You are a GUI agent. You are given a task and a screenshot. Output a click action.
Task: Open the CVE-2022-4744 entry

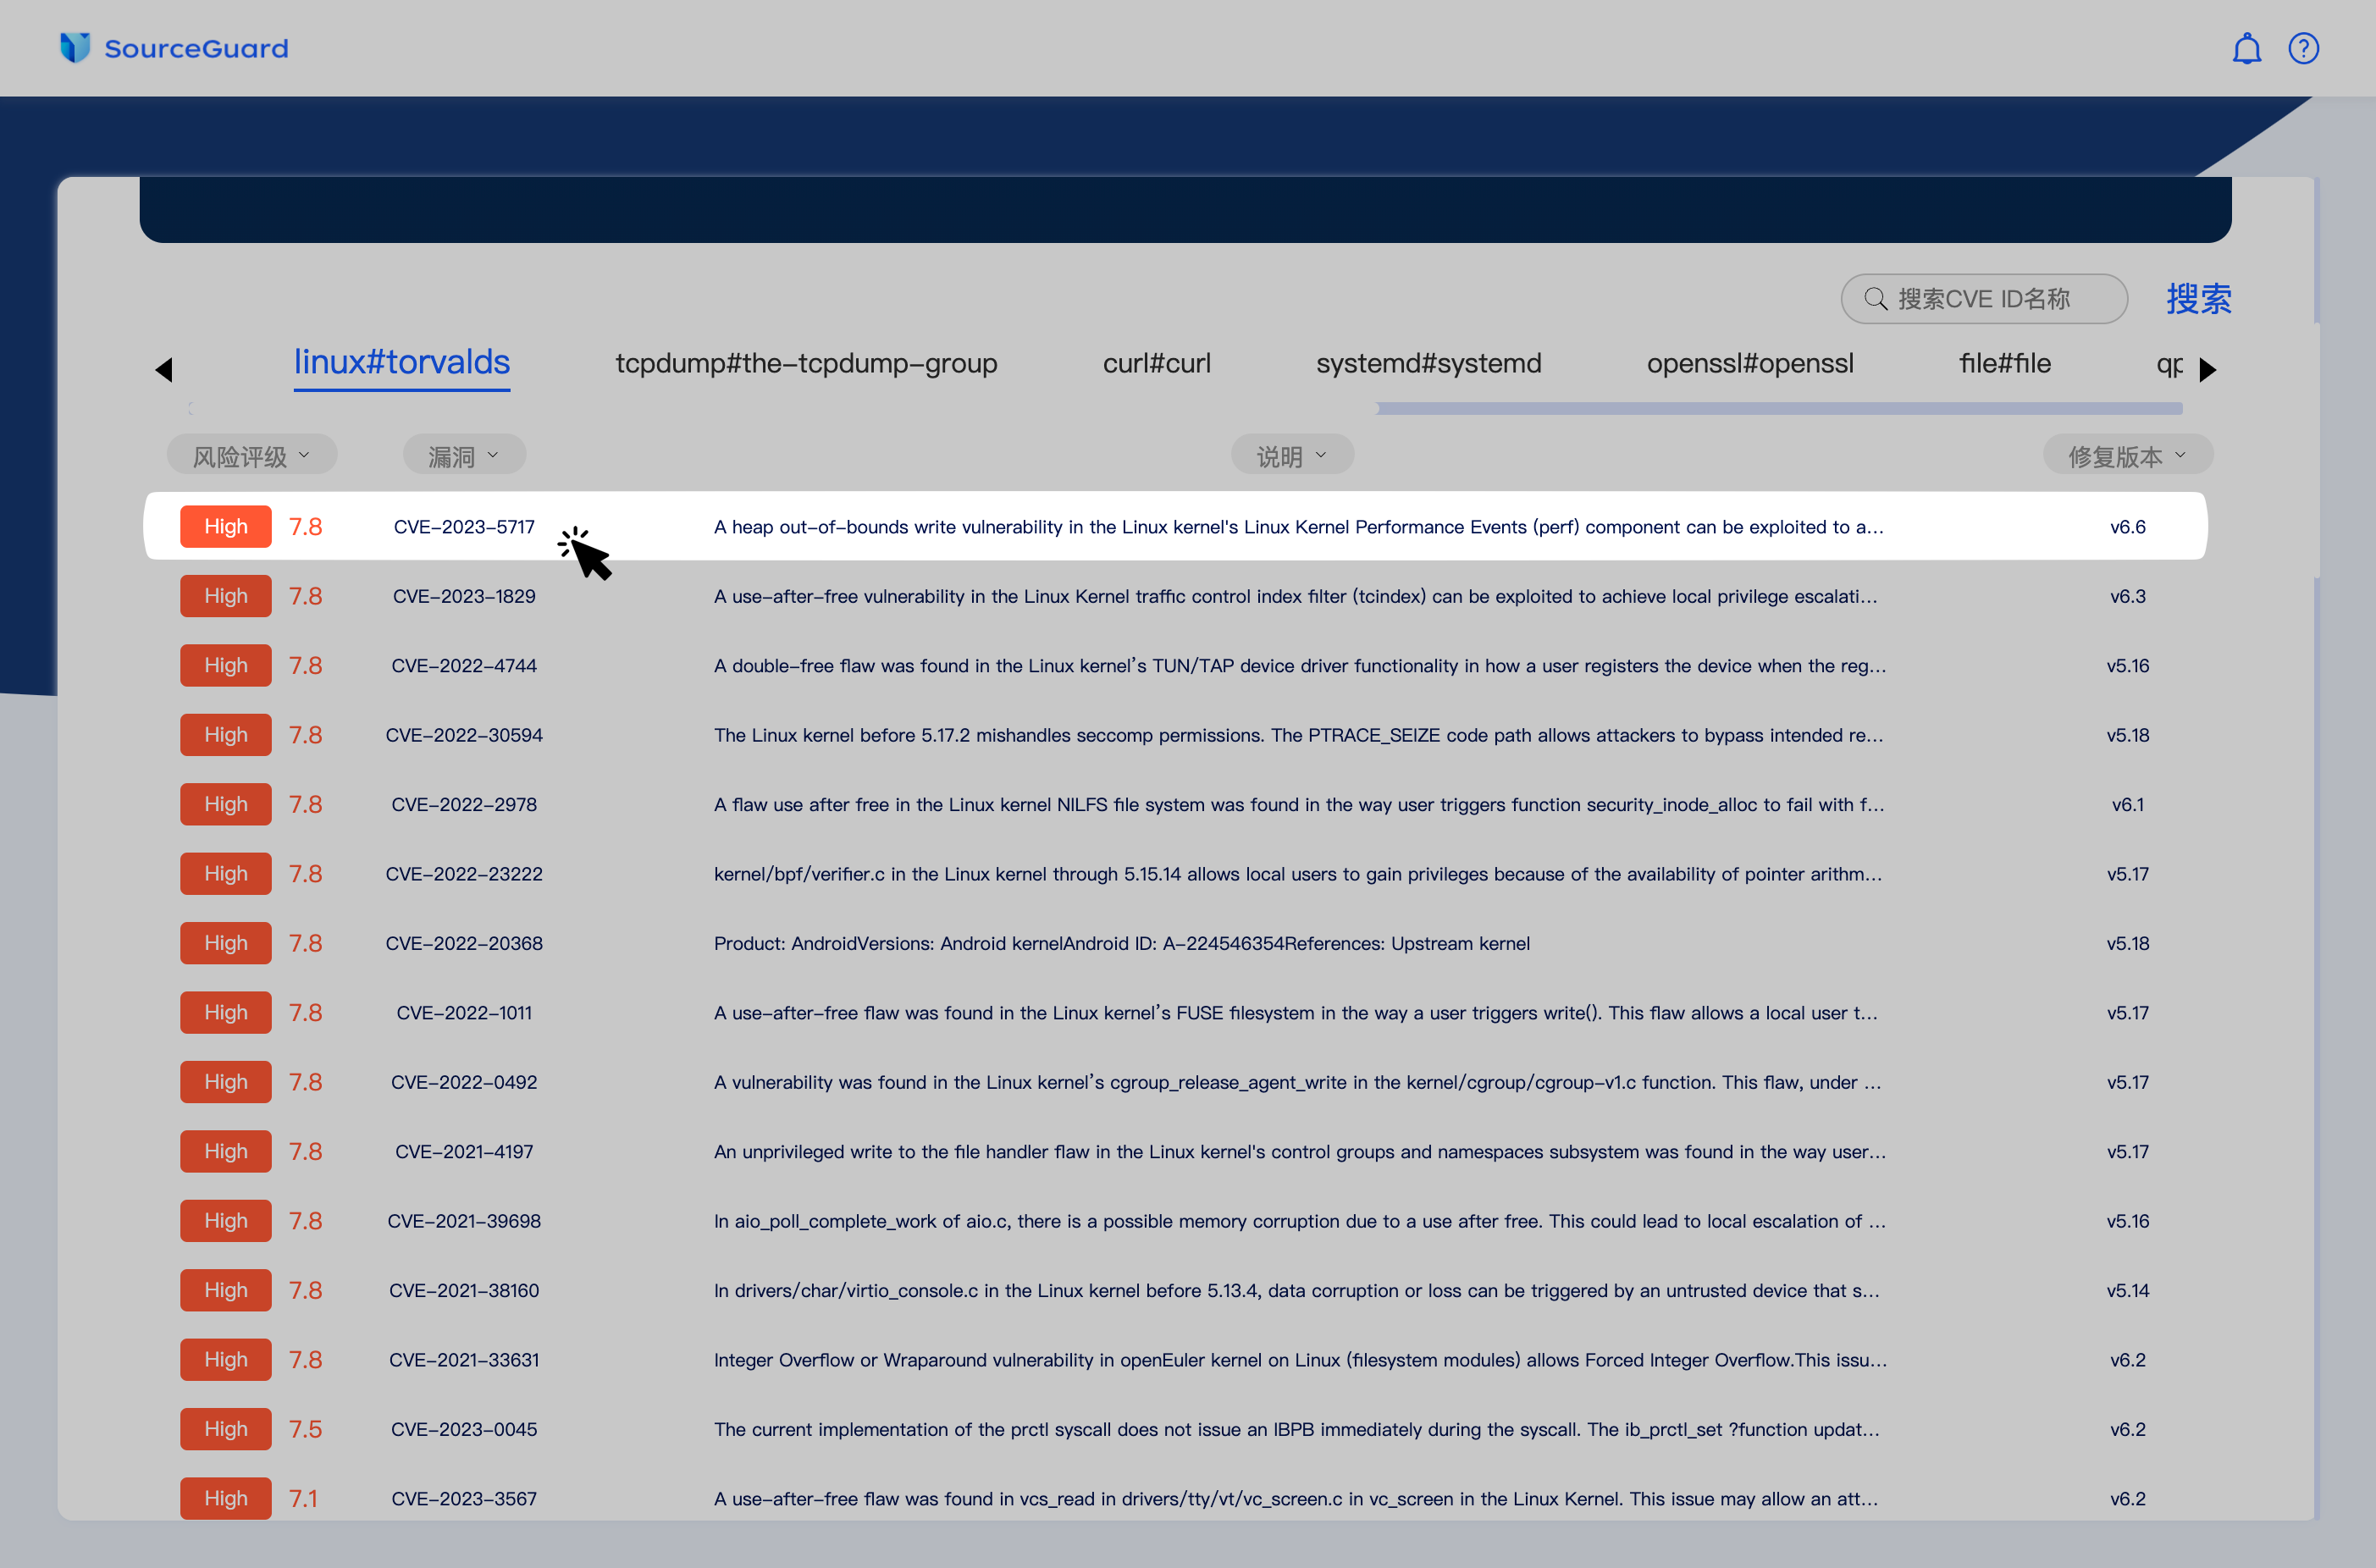(464, 665)
